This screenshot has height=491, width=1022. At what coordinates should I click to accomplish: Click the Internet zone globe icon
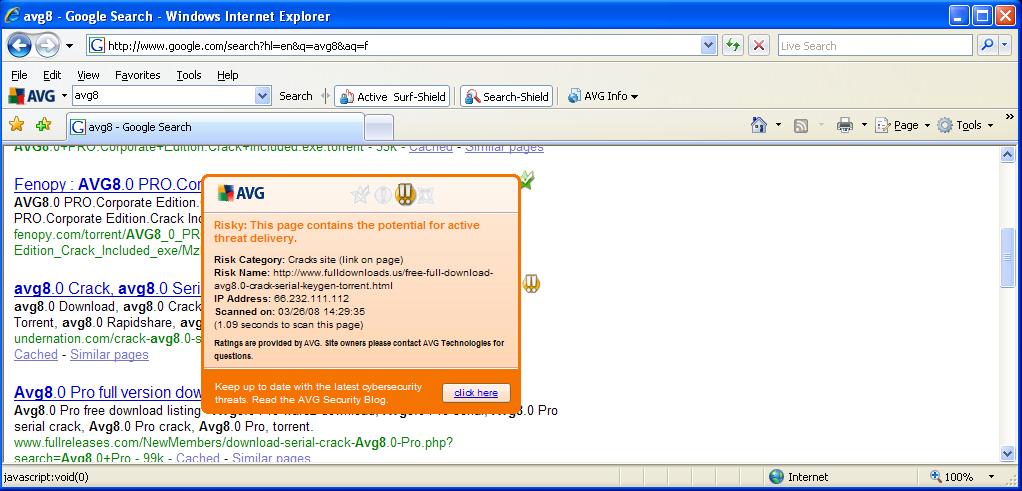776,477
